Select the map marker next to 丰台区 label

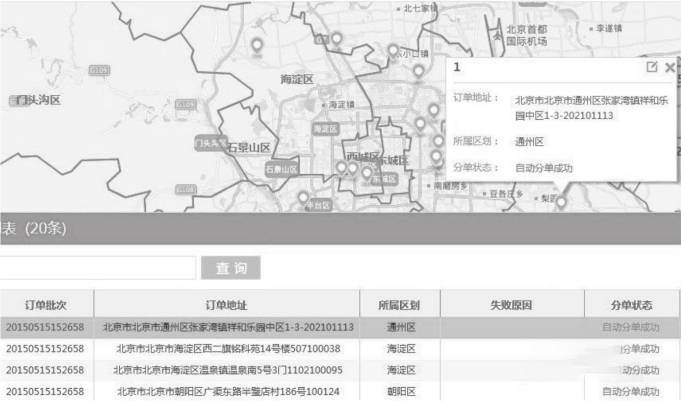(303, 199)
